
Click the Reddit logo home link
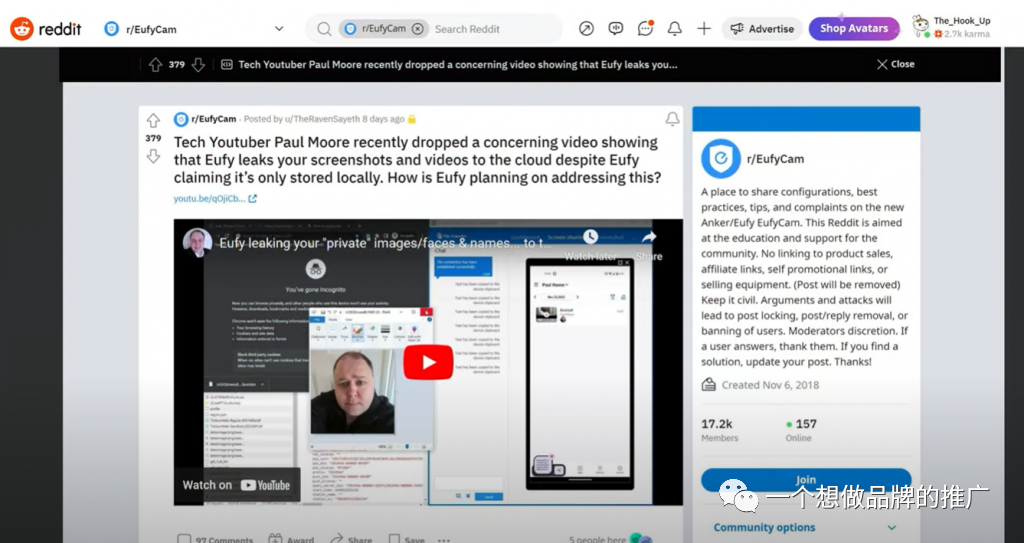(46, 29)
